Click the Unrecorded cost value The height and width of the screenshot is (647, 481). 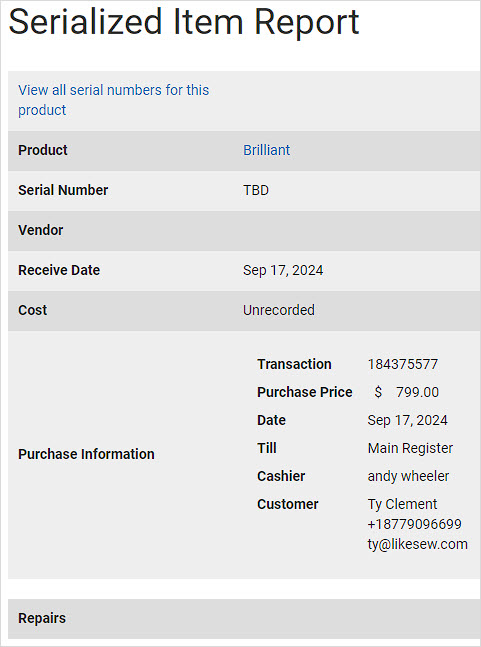pyautogui.click(x=279, y=310)
